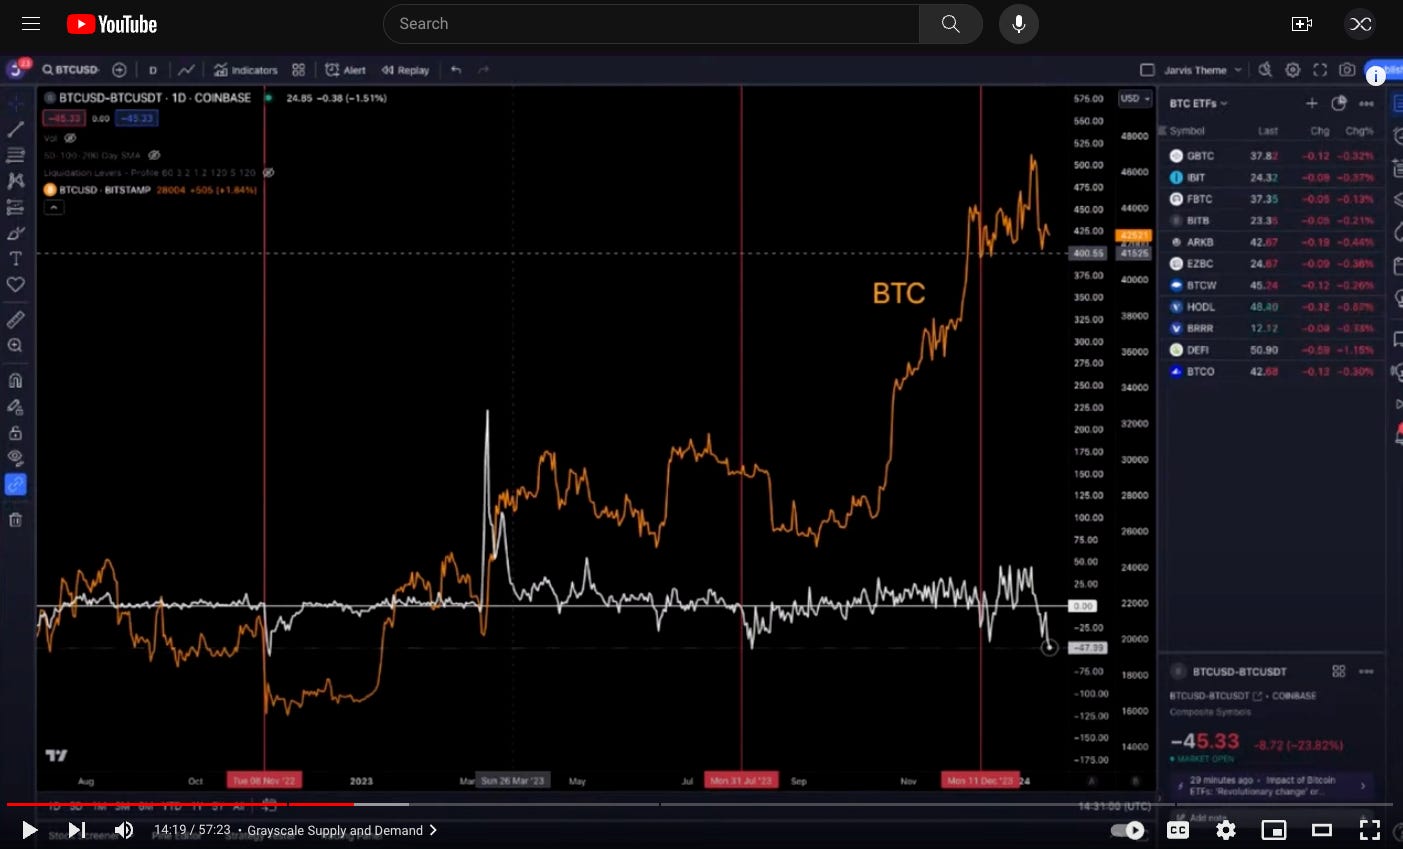Change chart style line icon

point(186,70)
